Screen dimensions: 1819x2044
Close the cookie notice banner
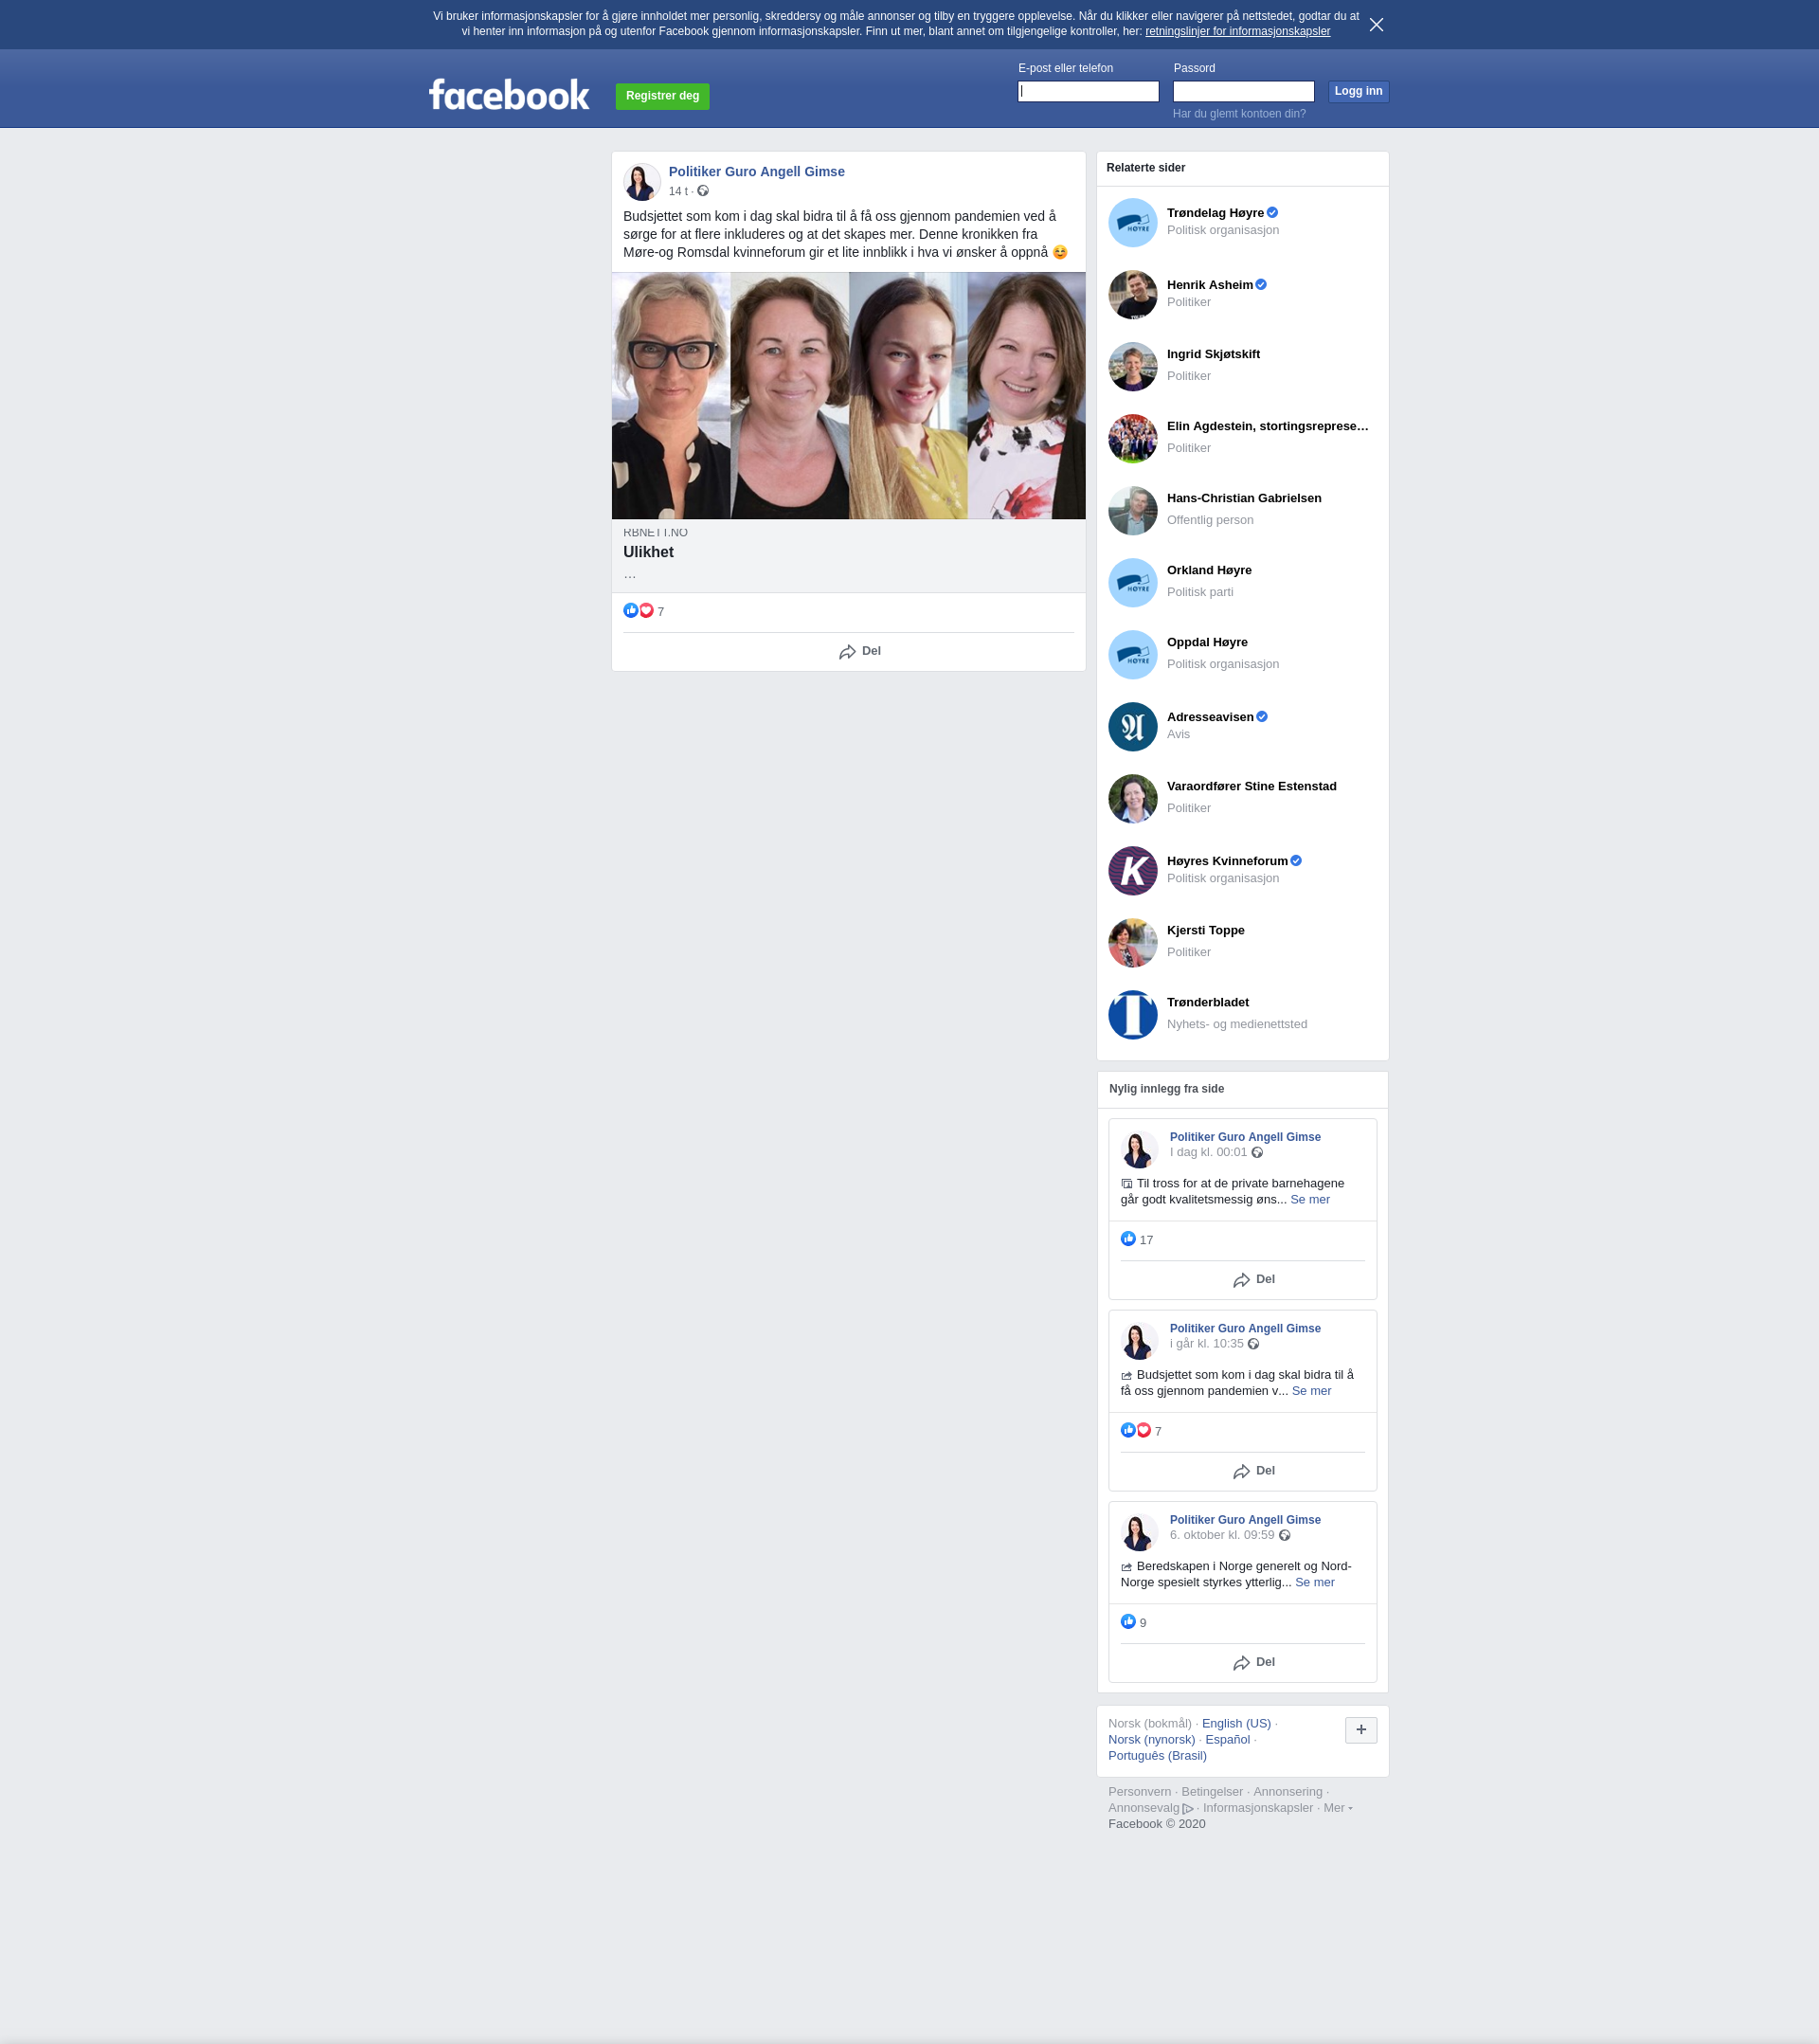1376,25
